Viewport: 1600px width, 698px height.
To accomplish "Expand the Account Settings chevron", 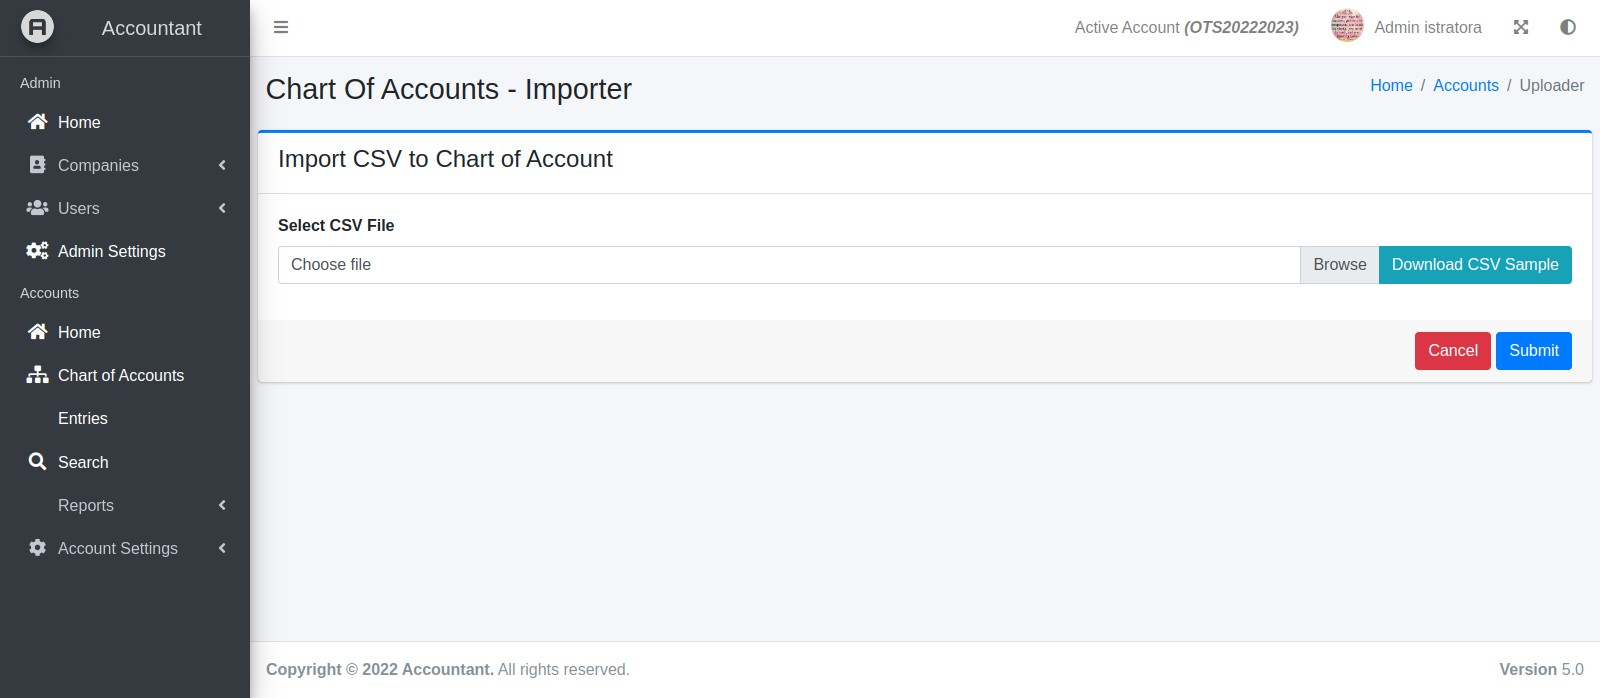I will [222, 548].
